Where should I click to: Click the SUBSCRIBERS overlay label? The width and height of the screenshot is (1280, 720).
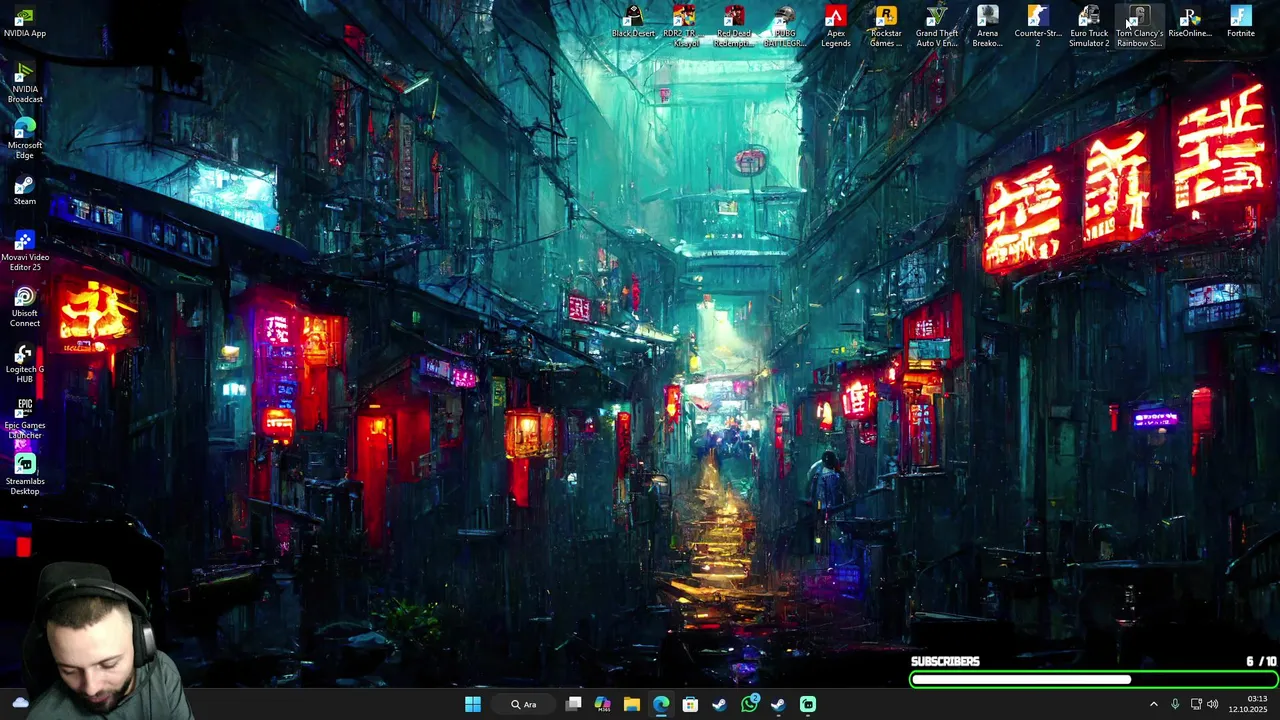tap(945, 661)
